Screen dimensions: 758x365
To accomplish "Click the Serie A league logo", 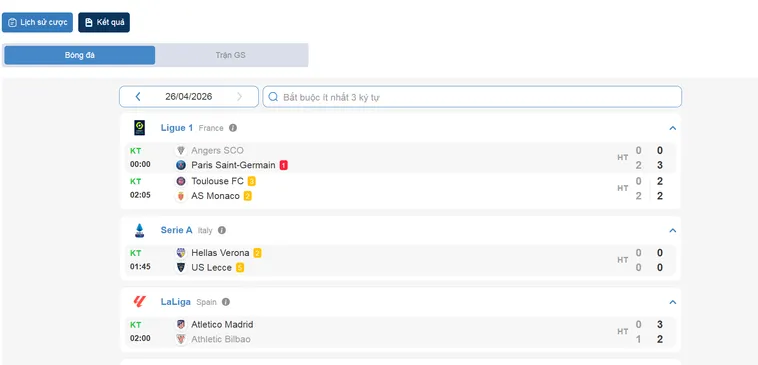I will pyautogui.click(x=139, y=230).
